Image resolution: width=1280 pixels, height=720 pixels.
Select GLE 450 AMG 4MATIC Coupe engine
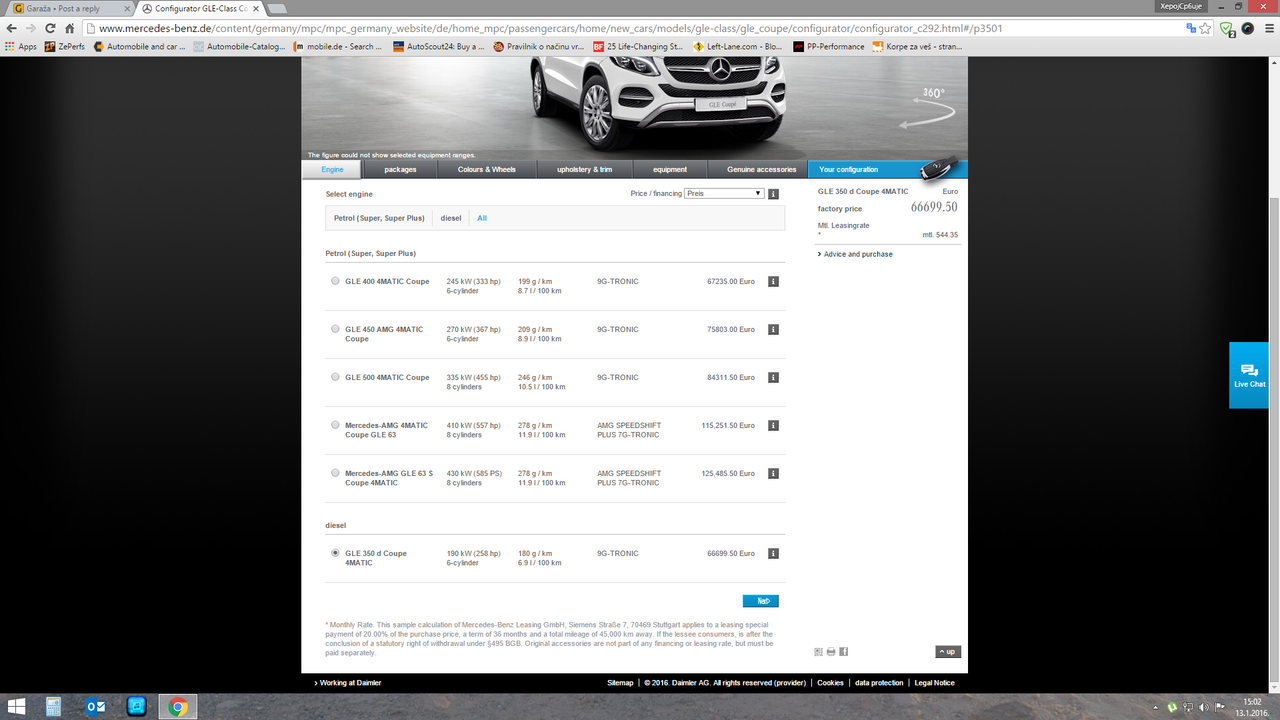pyautogui.click(x=335, y=329)
